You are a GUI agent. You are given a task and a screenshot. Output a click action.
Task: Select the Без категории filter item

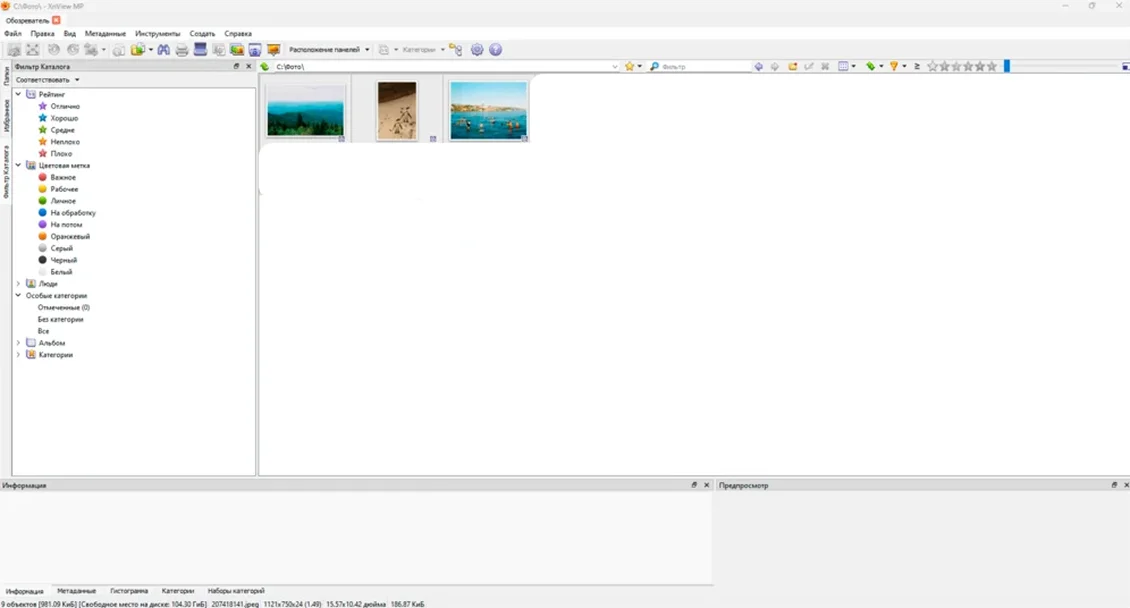[x=61, y=319]
